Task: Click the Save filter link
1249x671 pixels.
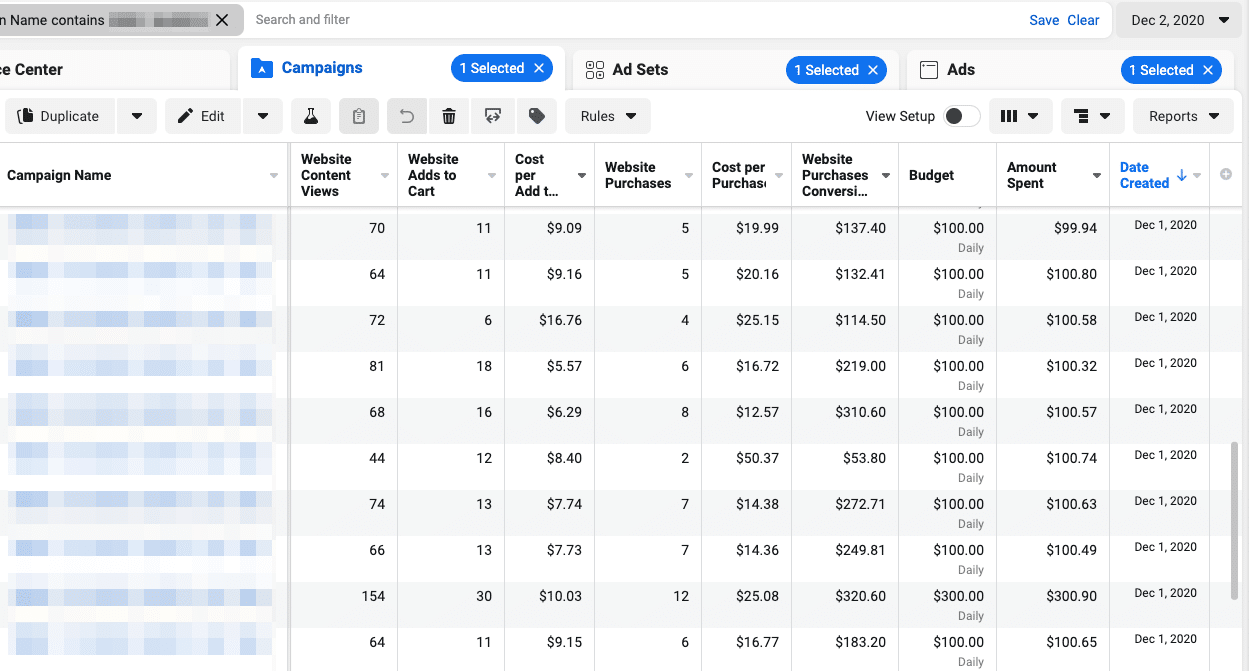Action: click(1044, 20)
